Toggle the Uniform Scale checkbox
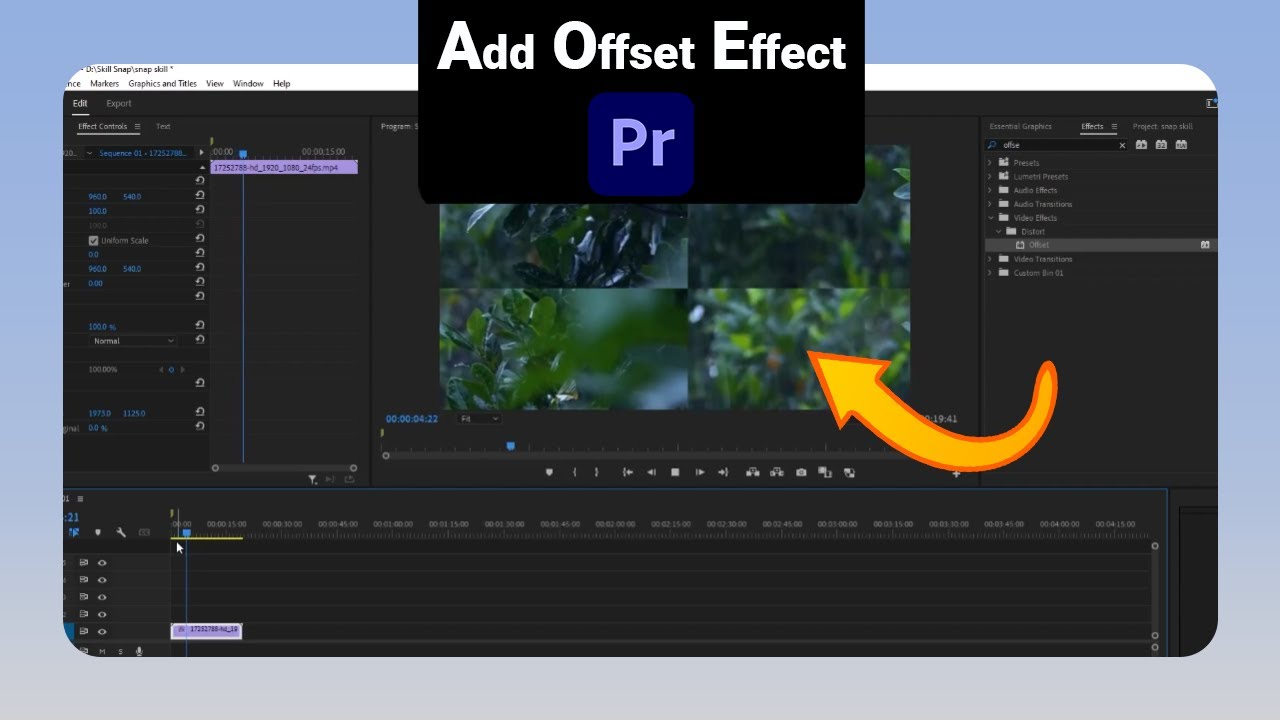The width and height of the screenshot is (1280, 720). 94,240
